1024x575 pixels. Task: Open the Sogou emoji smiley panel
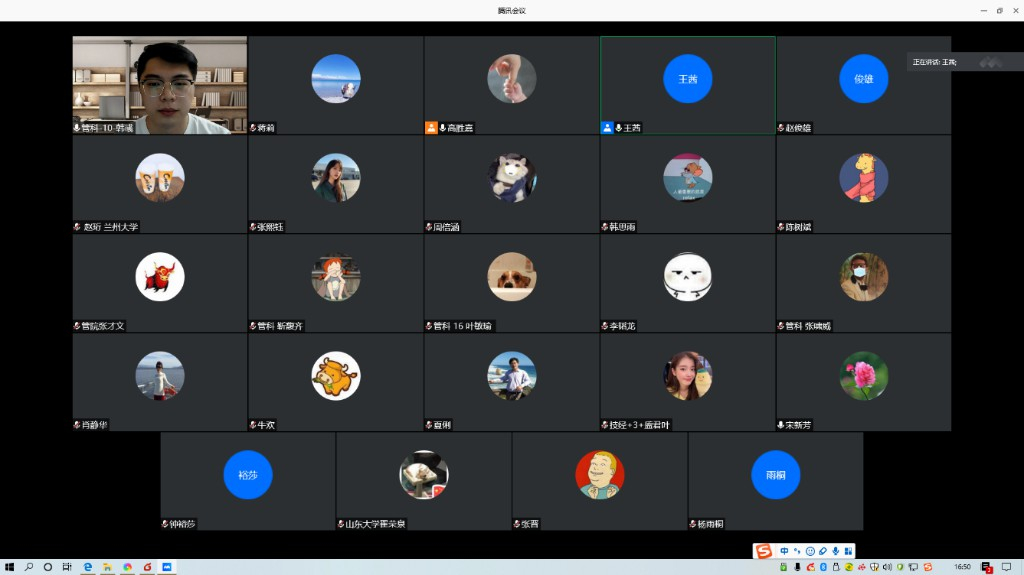point(809,551)
